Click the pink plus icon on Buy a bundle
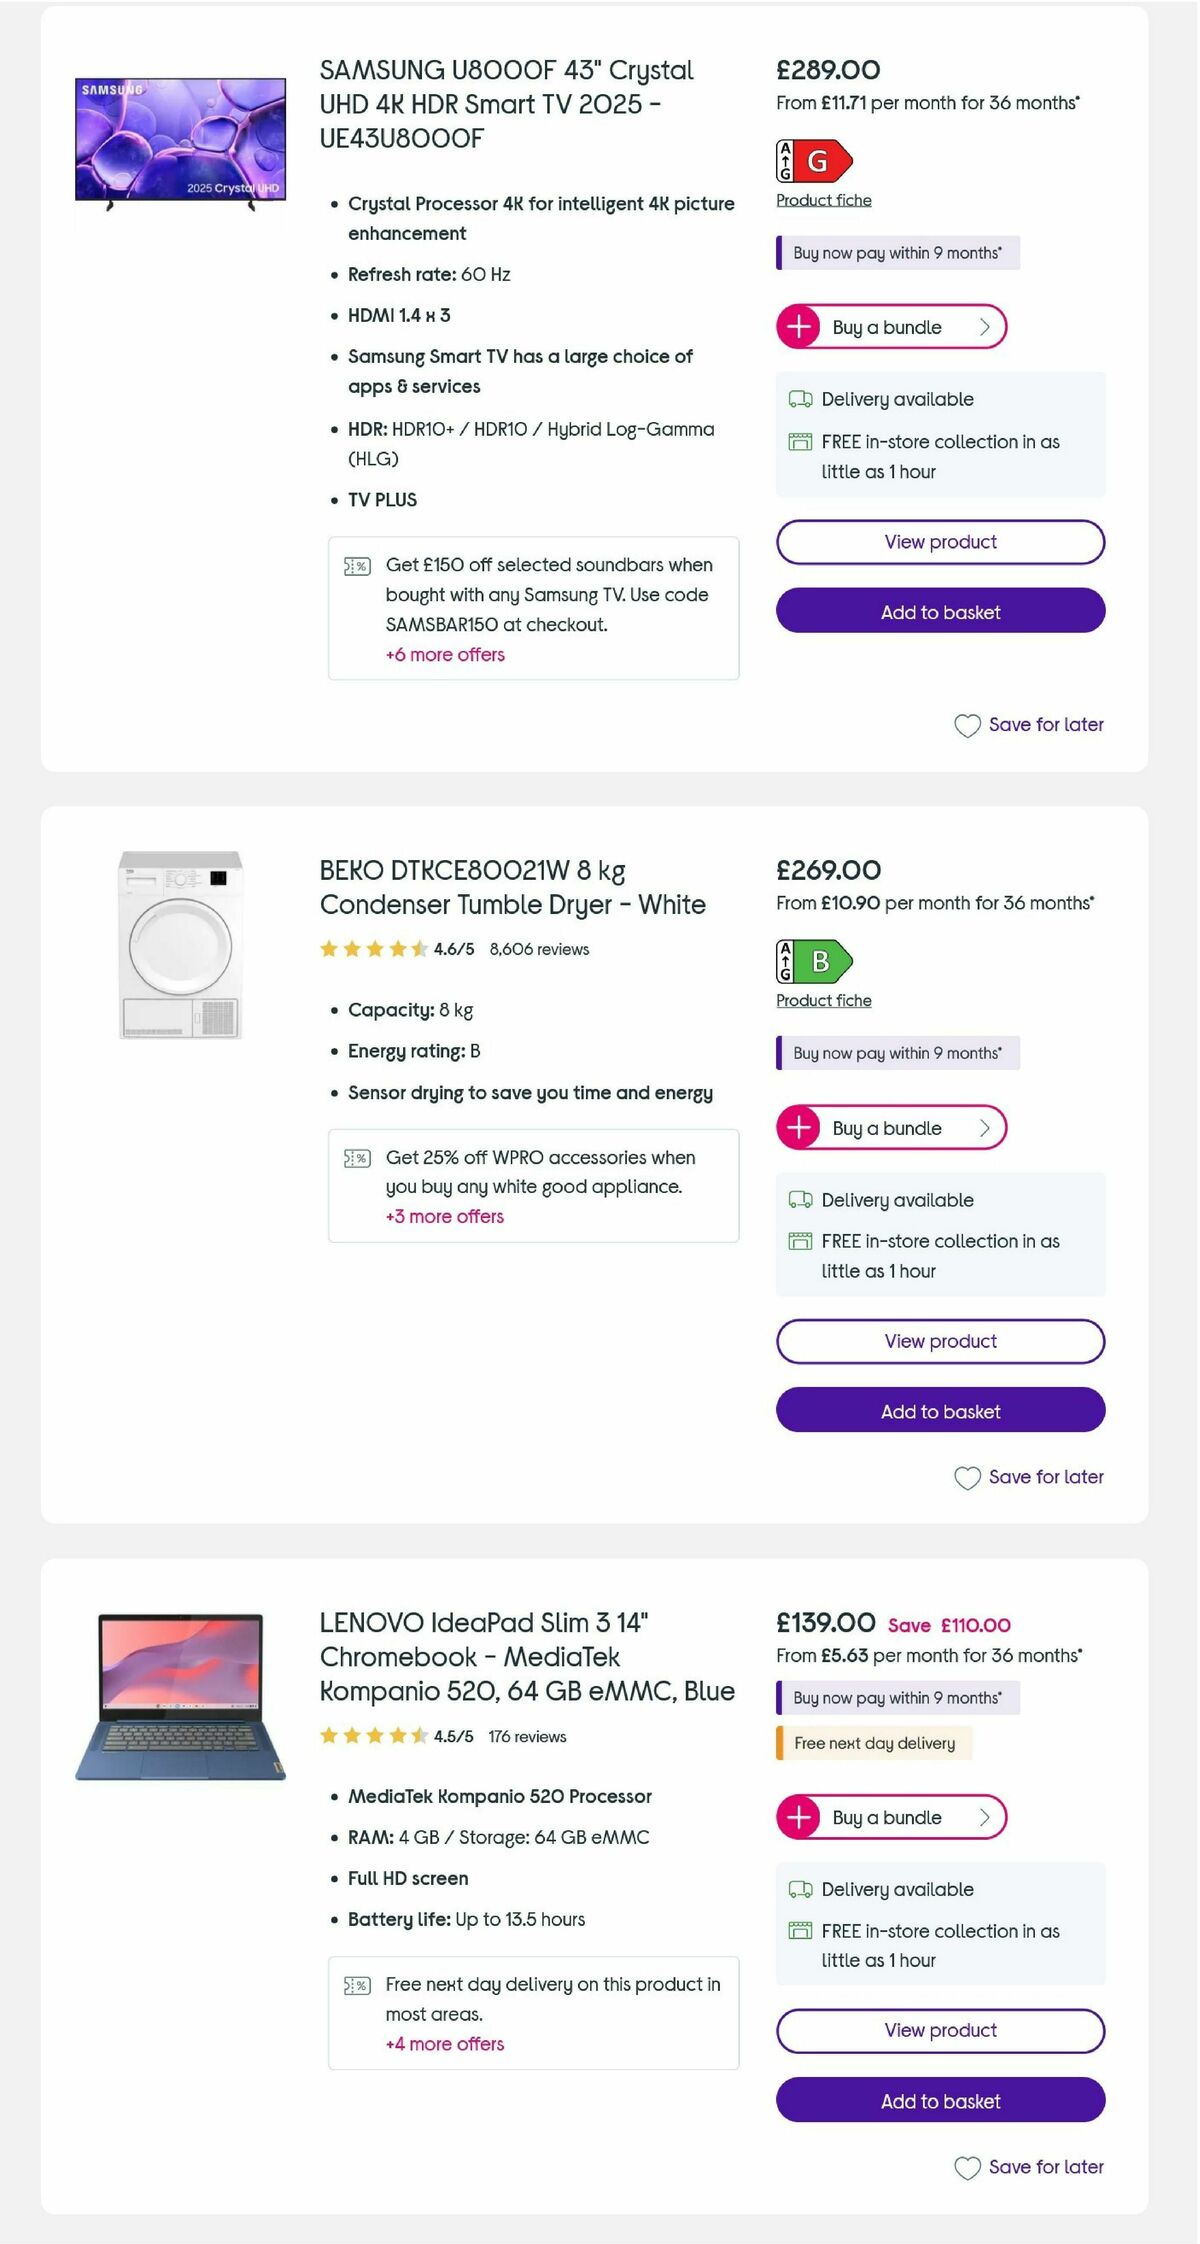Viewport: 1200px width, 2244px height. pyautogui.click(x=797, y=327)
